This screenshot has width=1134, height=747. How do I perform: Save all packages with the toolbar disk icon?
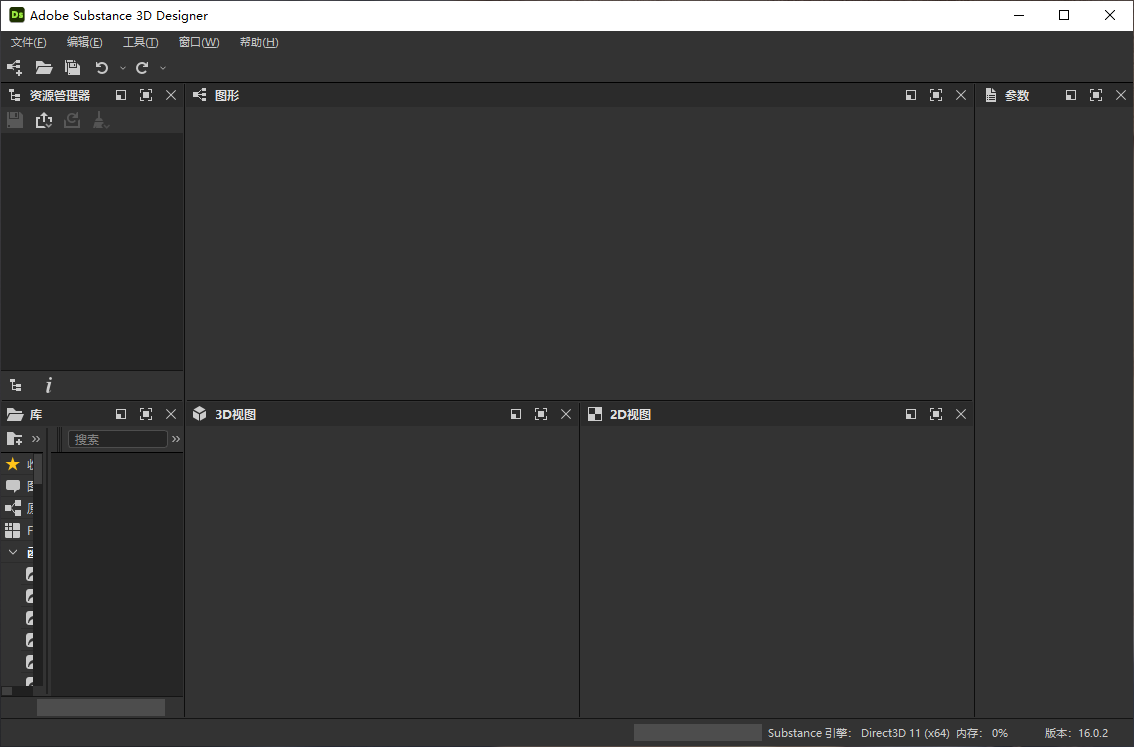pos(72,67)
